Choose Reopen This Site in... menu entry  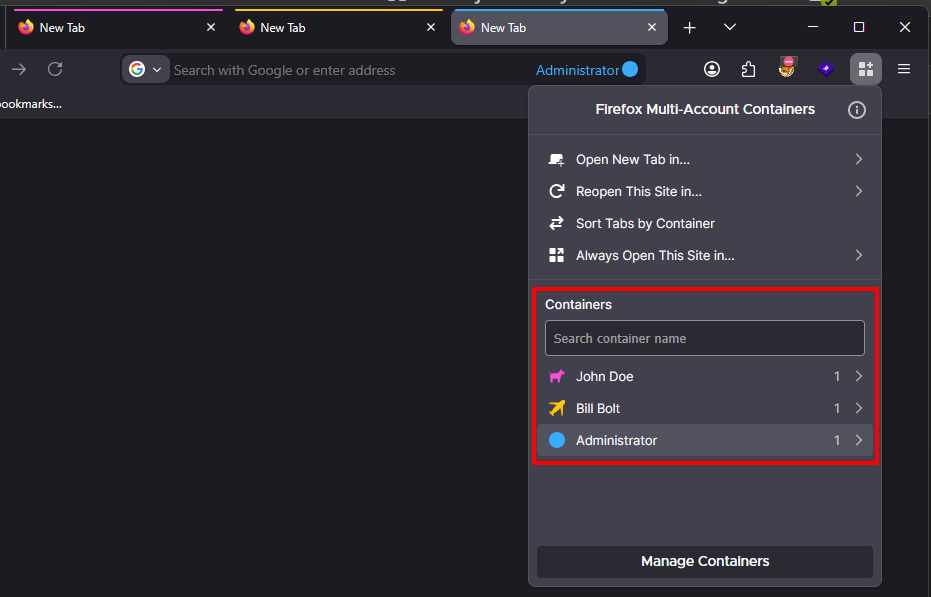point(705,191)
